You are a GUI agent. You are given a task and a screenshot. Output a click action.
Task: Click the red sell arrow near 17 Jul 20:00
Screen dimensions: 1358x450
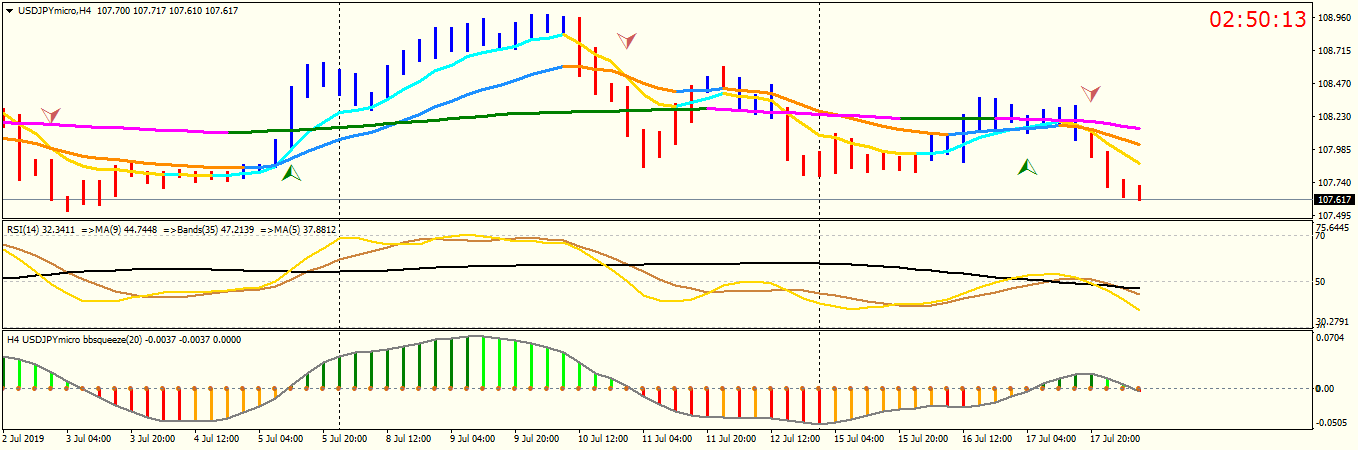click(x=1091, y=93)
